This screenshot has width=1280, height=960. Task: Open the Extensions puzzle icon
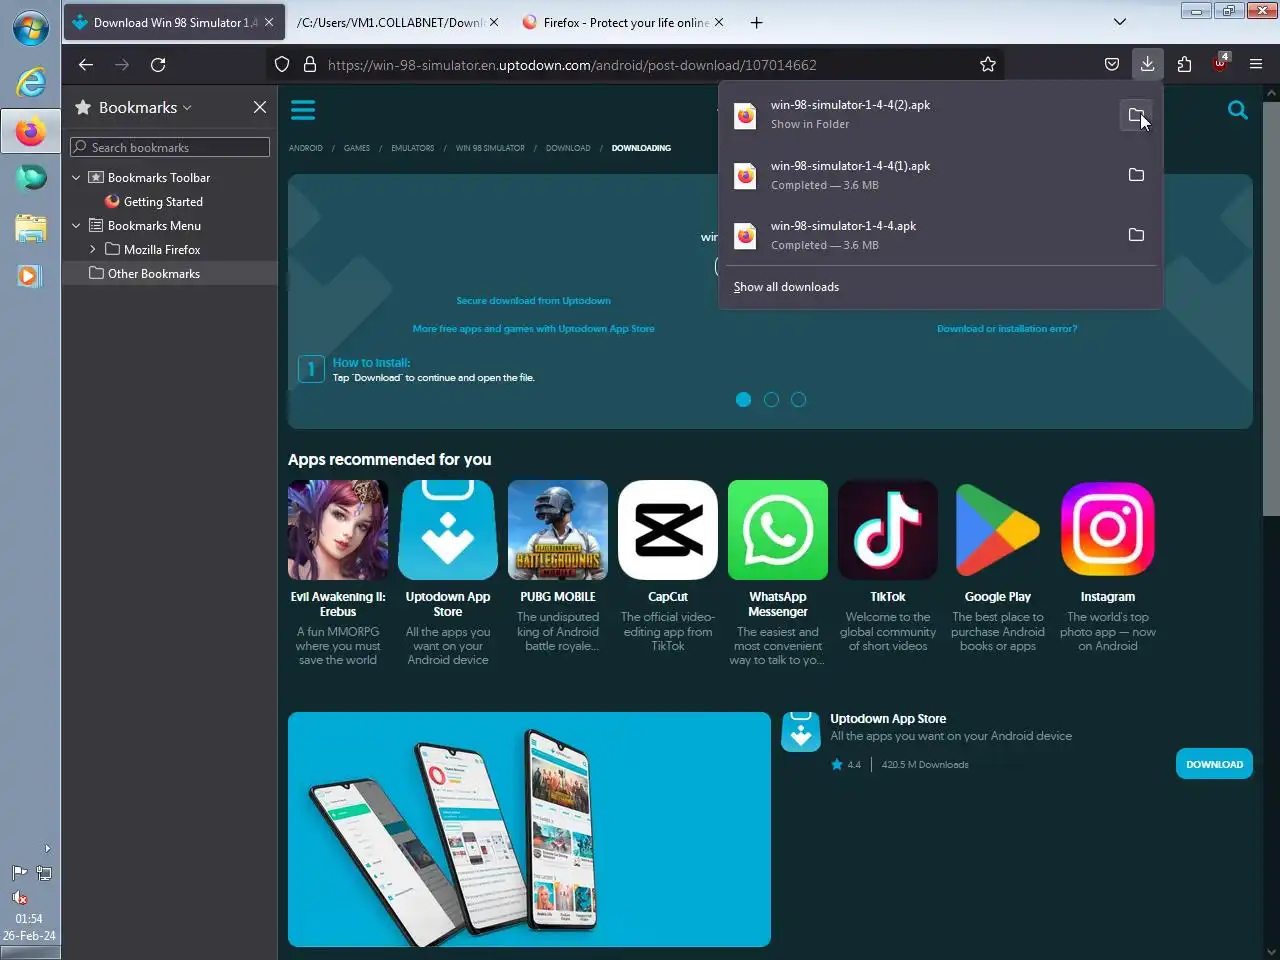(x=1184, y=64)
